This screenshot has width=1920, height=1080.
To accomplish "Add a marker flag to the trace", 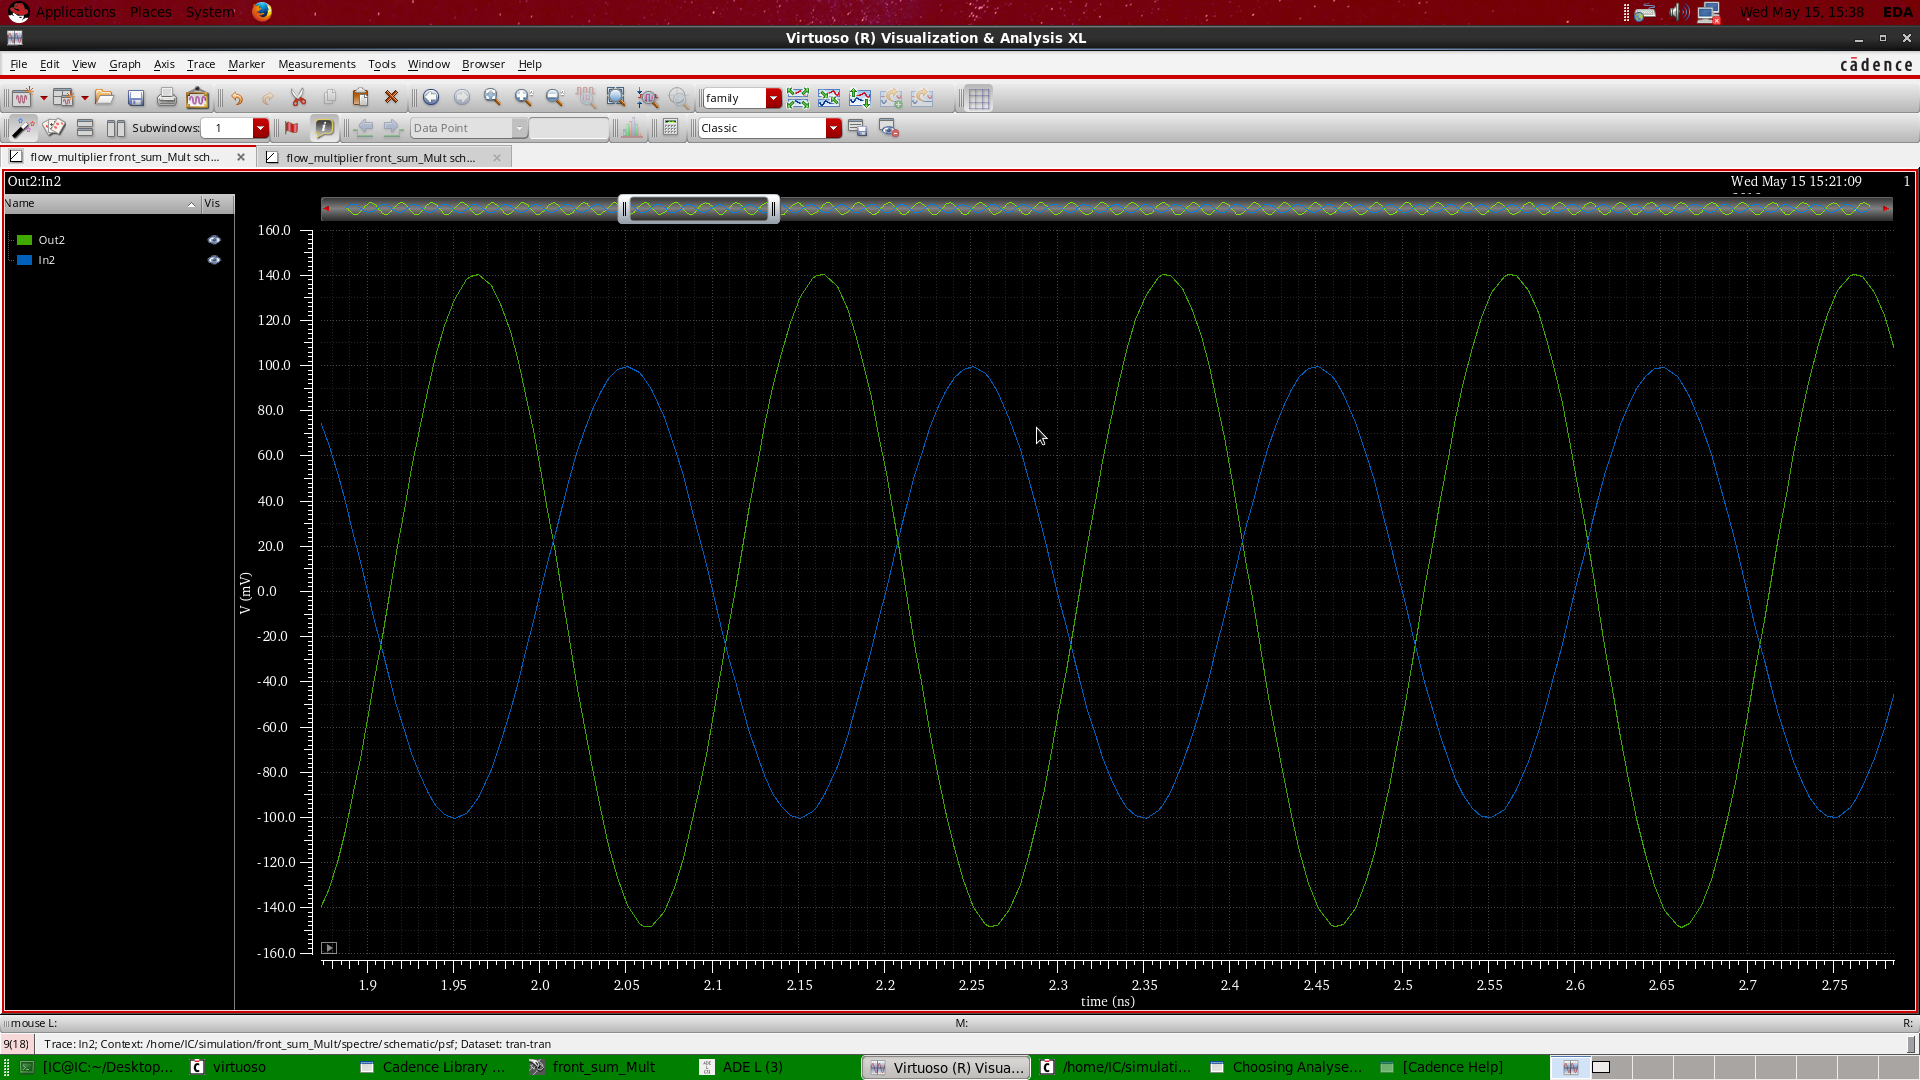I will [x=292, y=128].
